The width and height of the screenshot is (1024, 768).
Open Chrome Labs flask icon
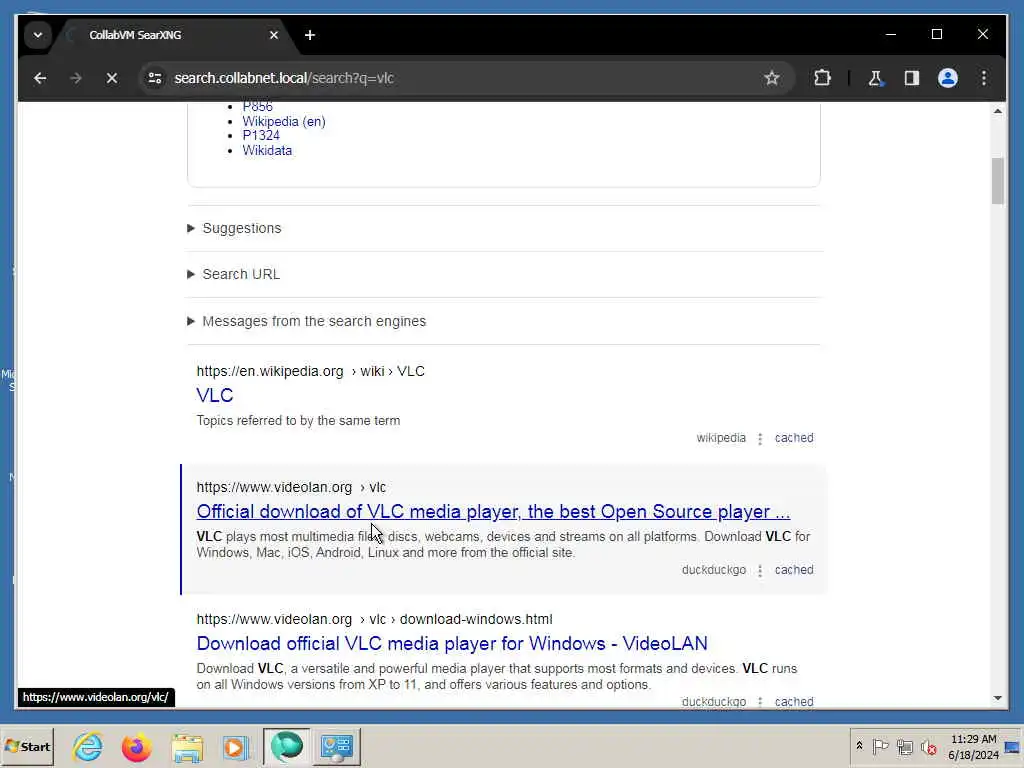(x=875, y=78)
